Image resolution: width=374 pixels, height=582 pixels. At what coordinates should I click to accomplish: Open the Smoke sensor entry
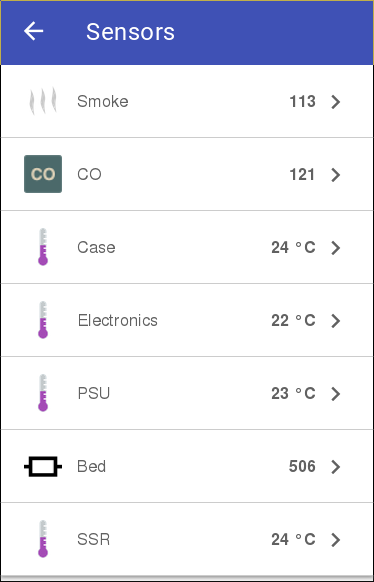(187, 101)
